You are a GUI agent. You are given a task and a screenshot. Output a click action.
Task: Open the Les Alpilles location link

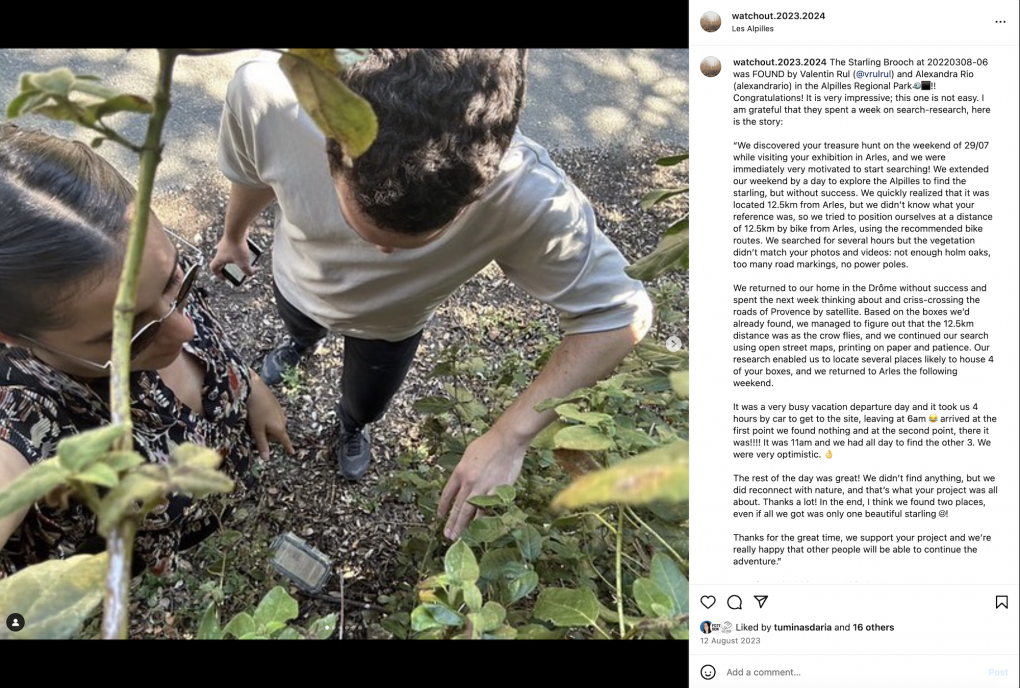point(753,29)
